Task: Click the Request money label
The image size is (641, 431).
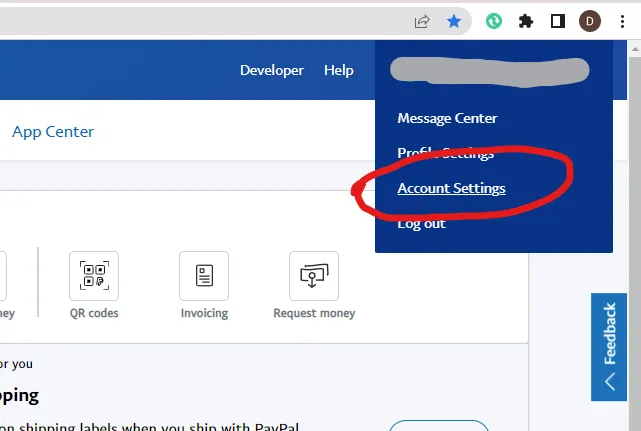Action: [314, 313]
